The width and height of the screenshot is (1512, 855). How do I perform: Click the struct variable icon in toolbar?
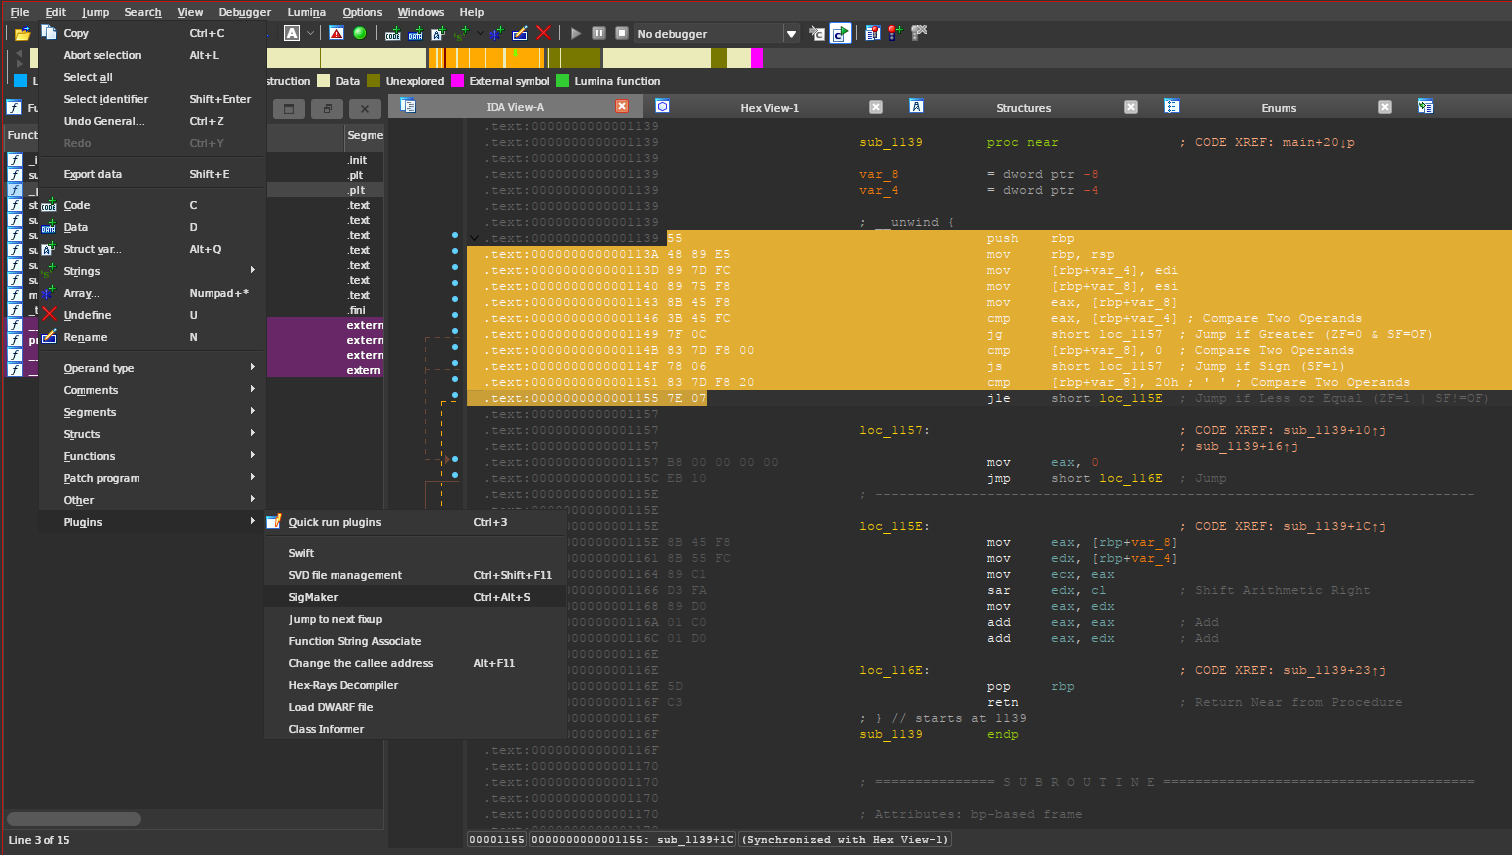pos(438,33)
